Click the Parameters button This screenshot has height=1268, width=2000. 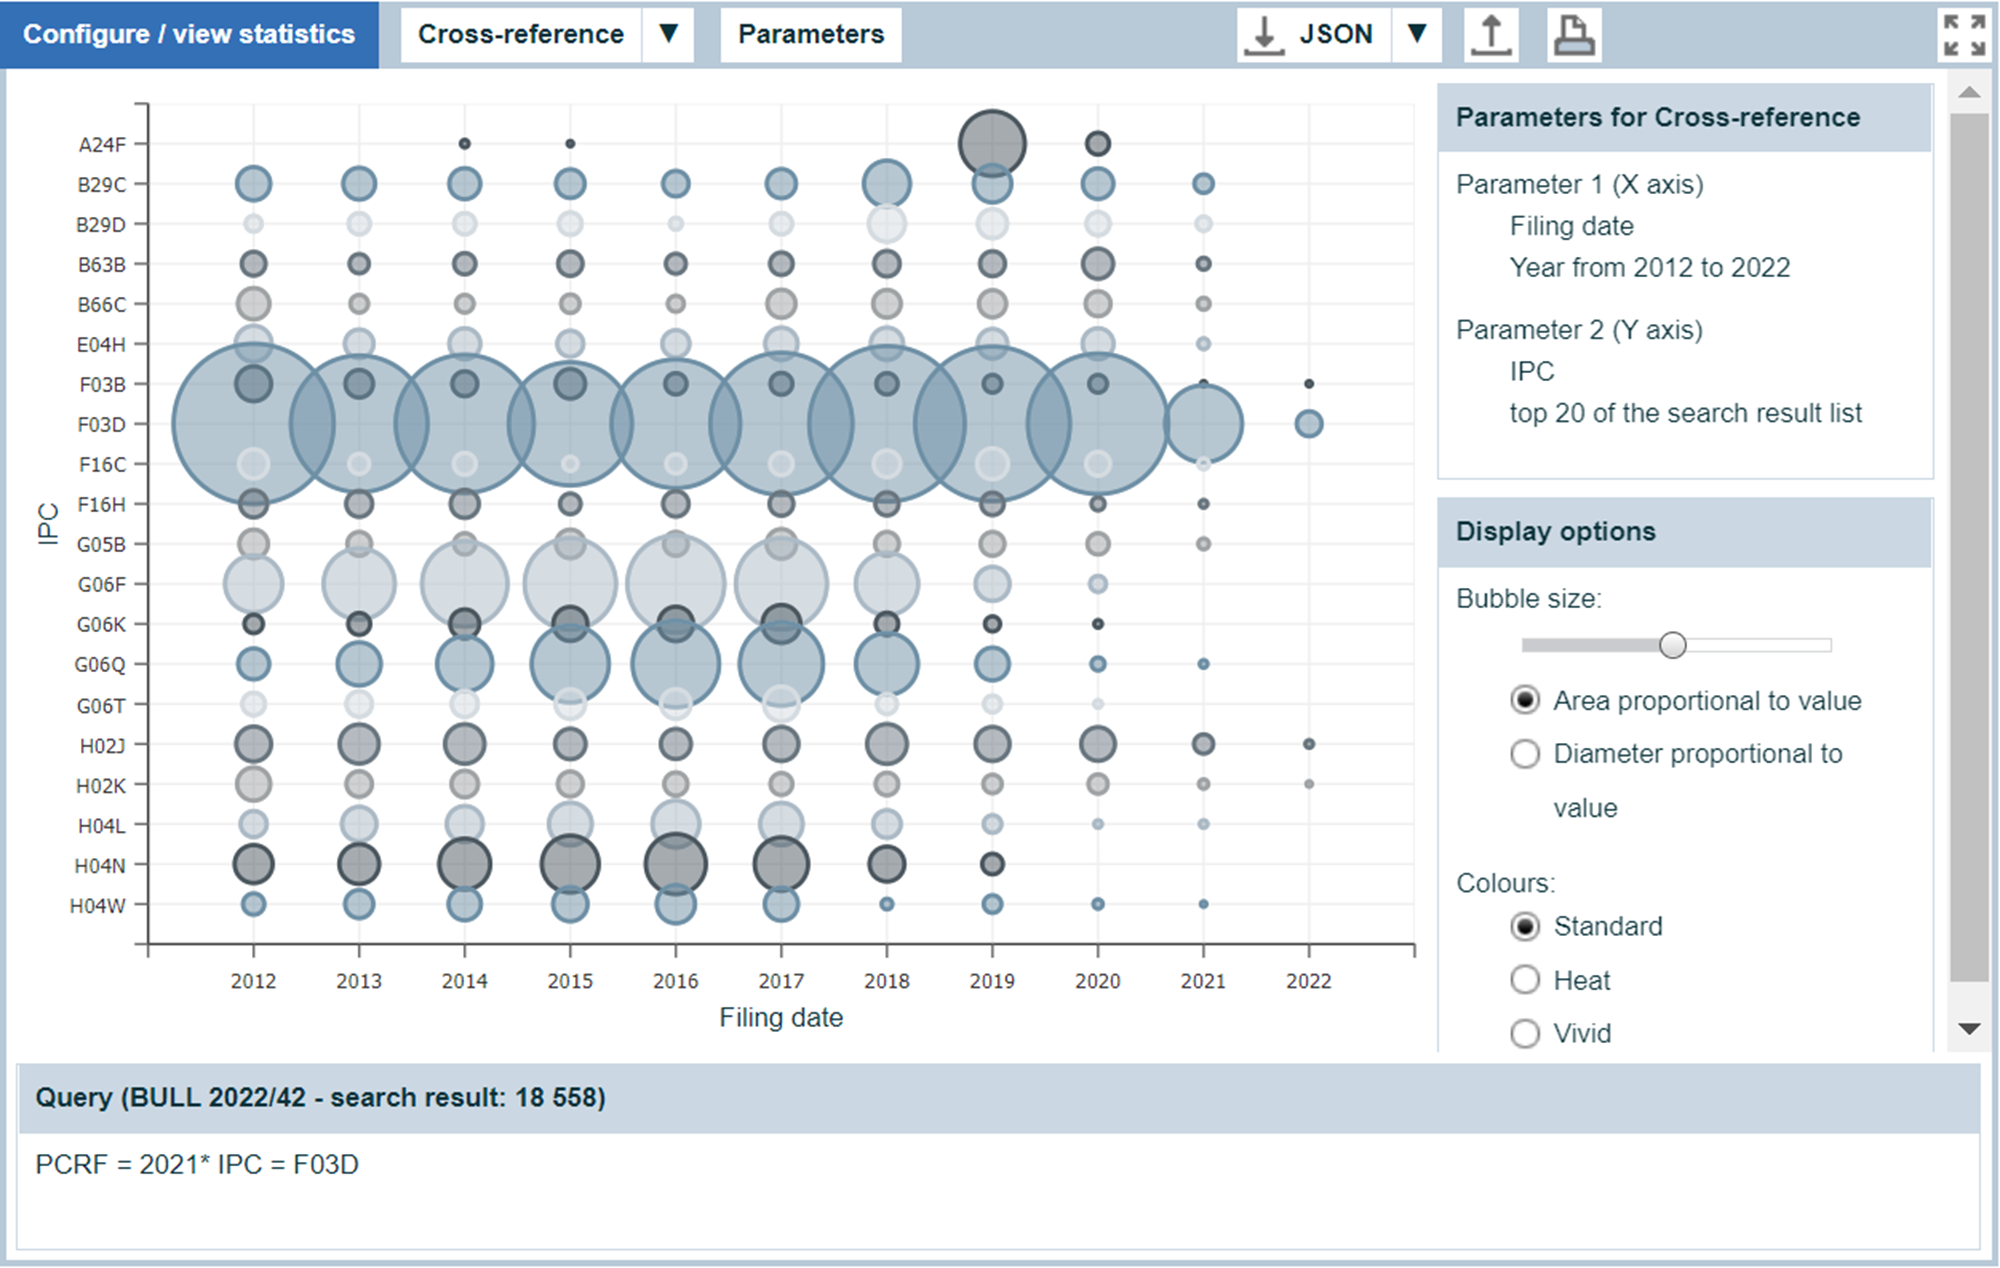click(811, 35)
